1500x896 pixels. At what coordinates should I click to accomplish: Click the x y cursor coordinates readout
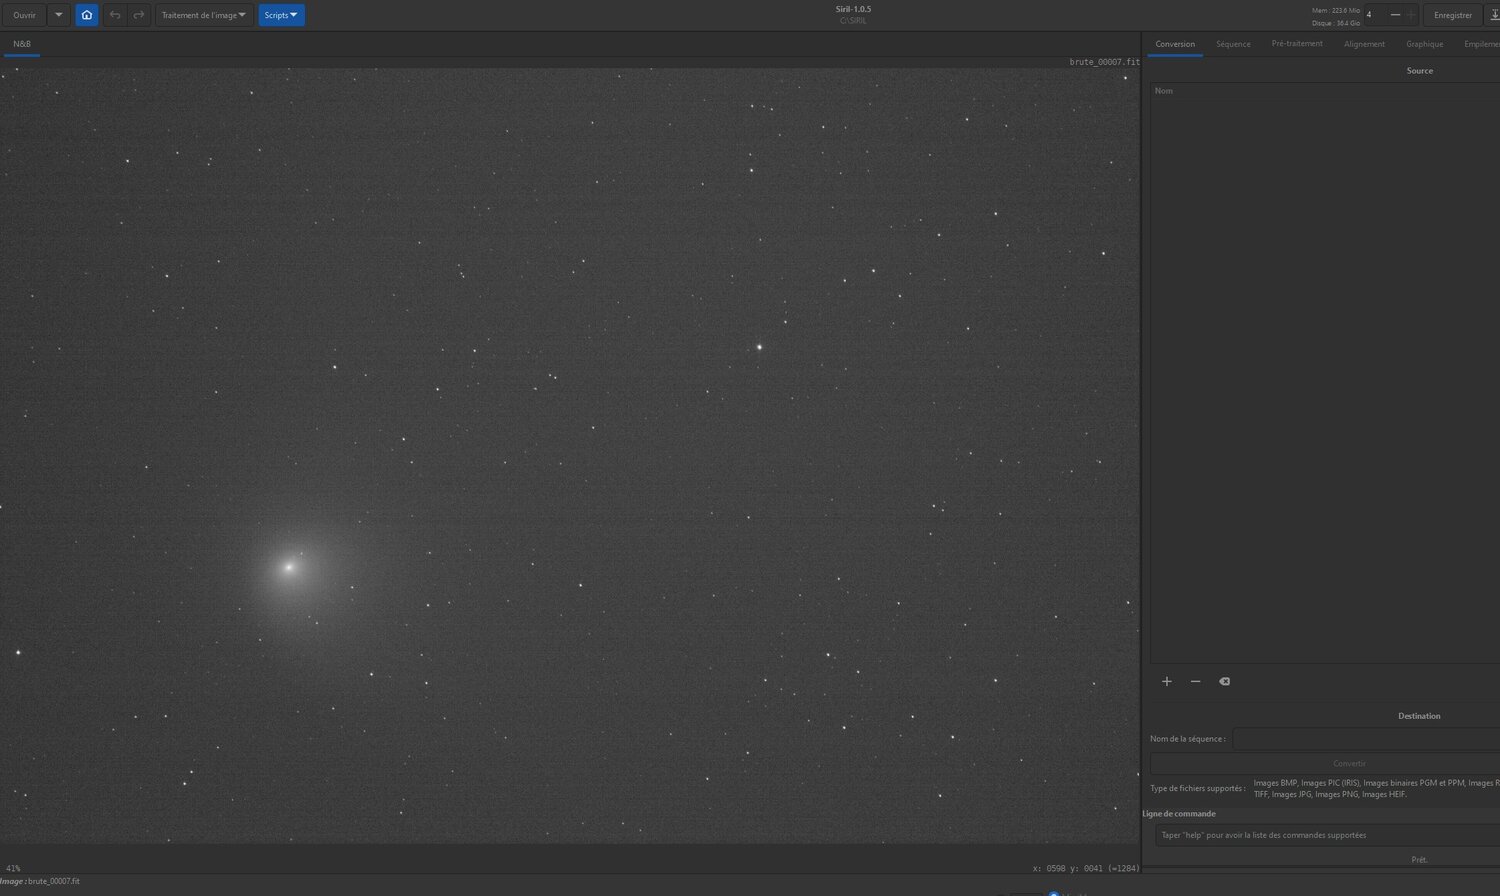coord(1086,868)
